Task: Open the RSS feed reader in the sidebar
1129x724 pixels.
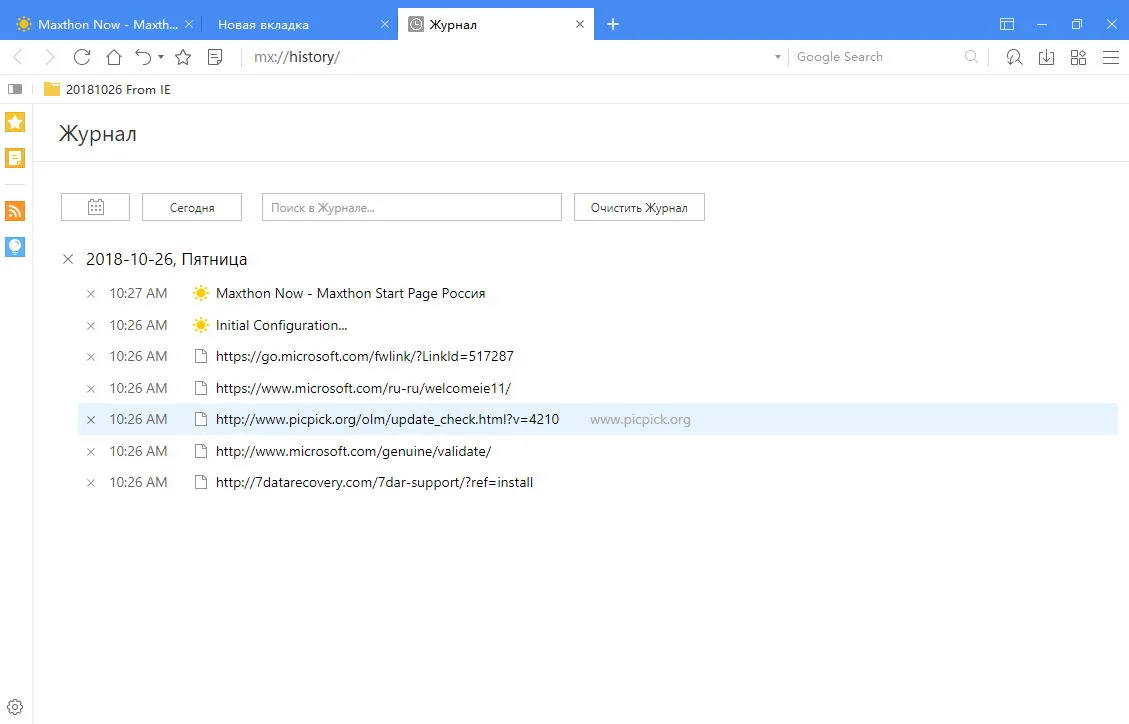Action: coord(15,211)
